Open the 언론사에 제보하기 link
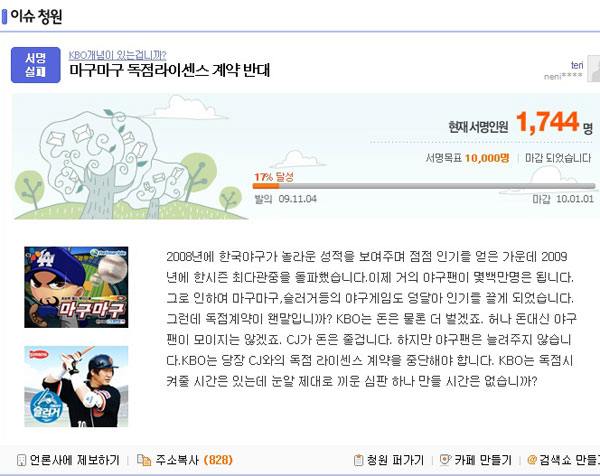The image size is (600, 476). pyautogui.click(x=75, y=460)
